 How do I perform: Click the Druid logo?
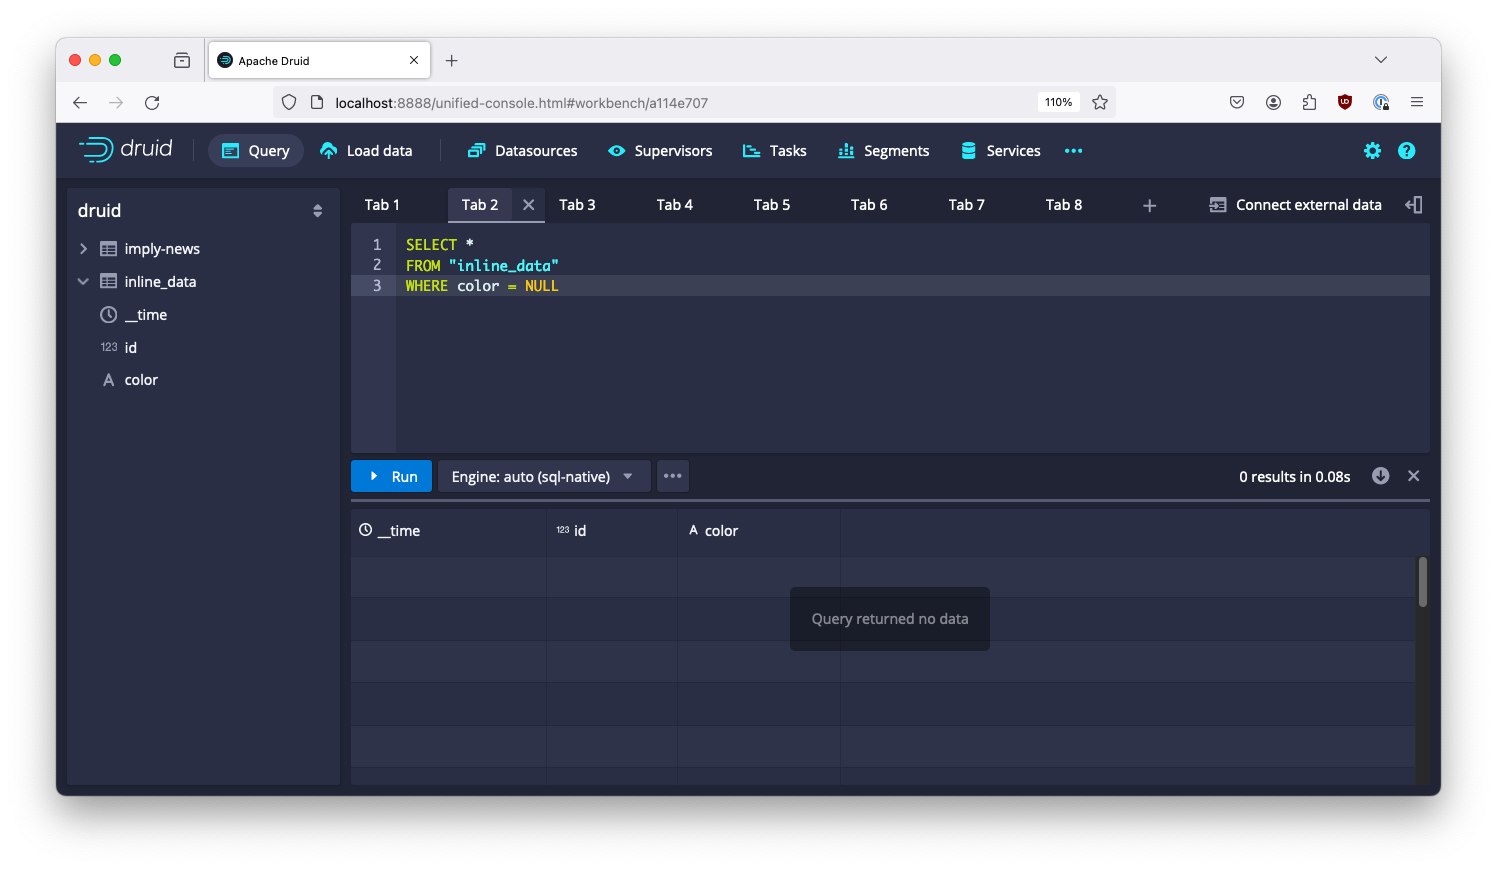(126, 150)
